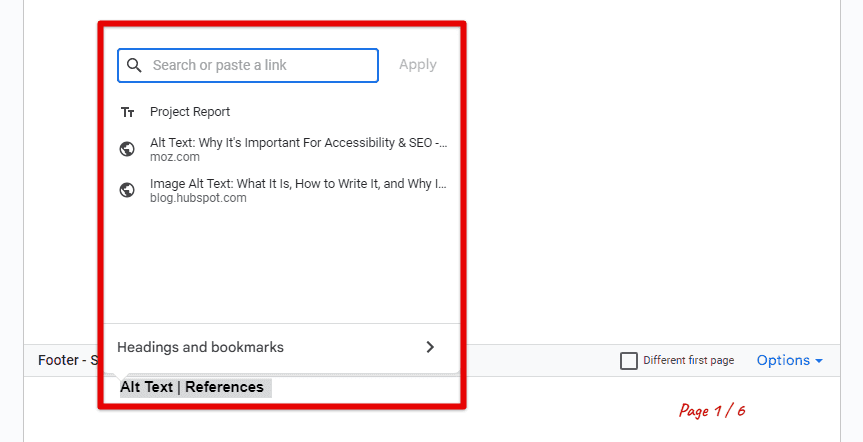Select the Project Report suggestion

(282, 112)
